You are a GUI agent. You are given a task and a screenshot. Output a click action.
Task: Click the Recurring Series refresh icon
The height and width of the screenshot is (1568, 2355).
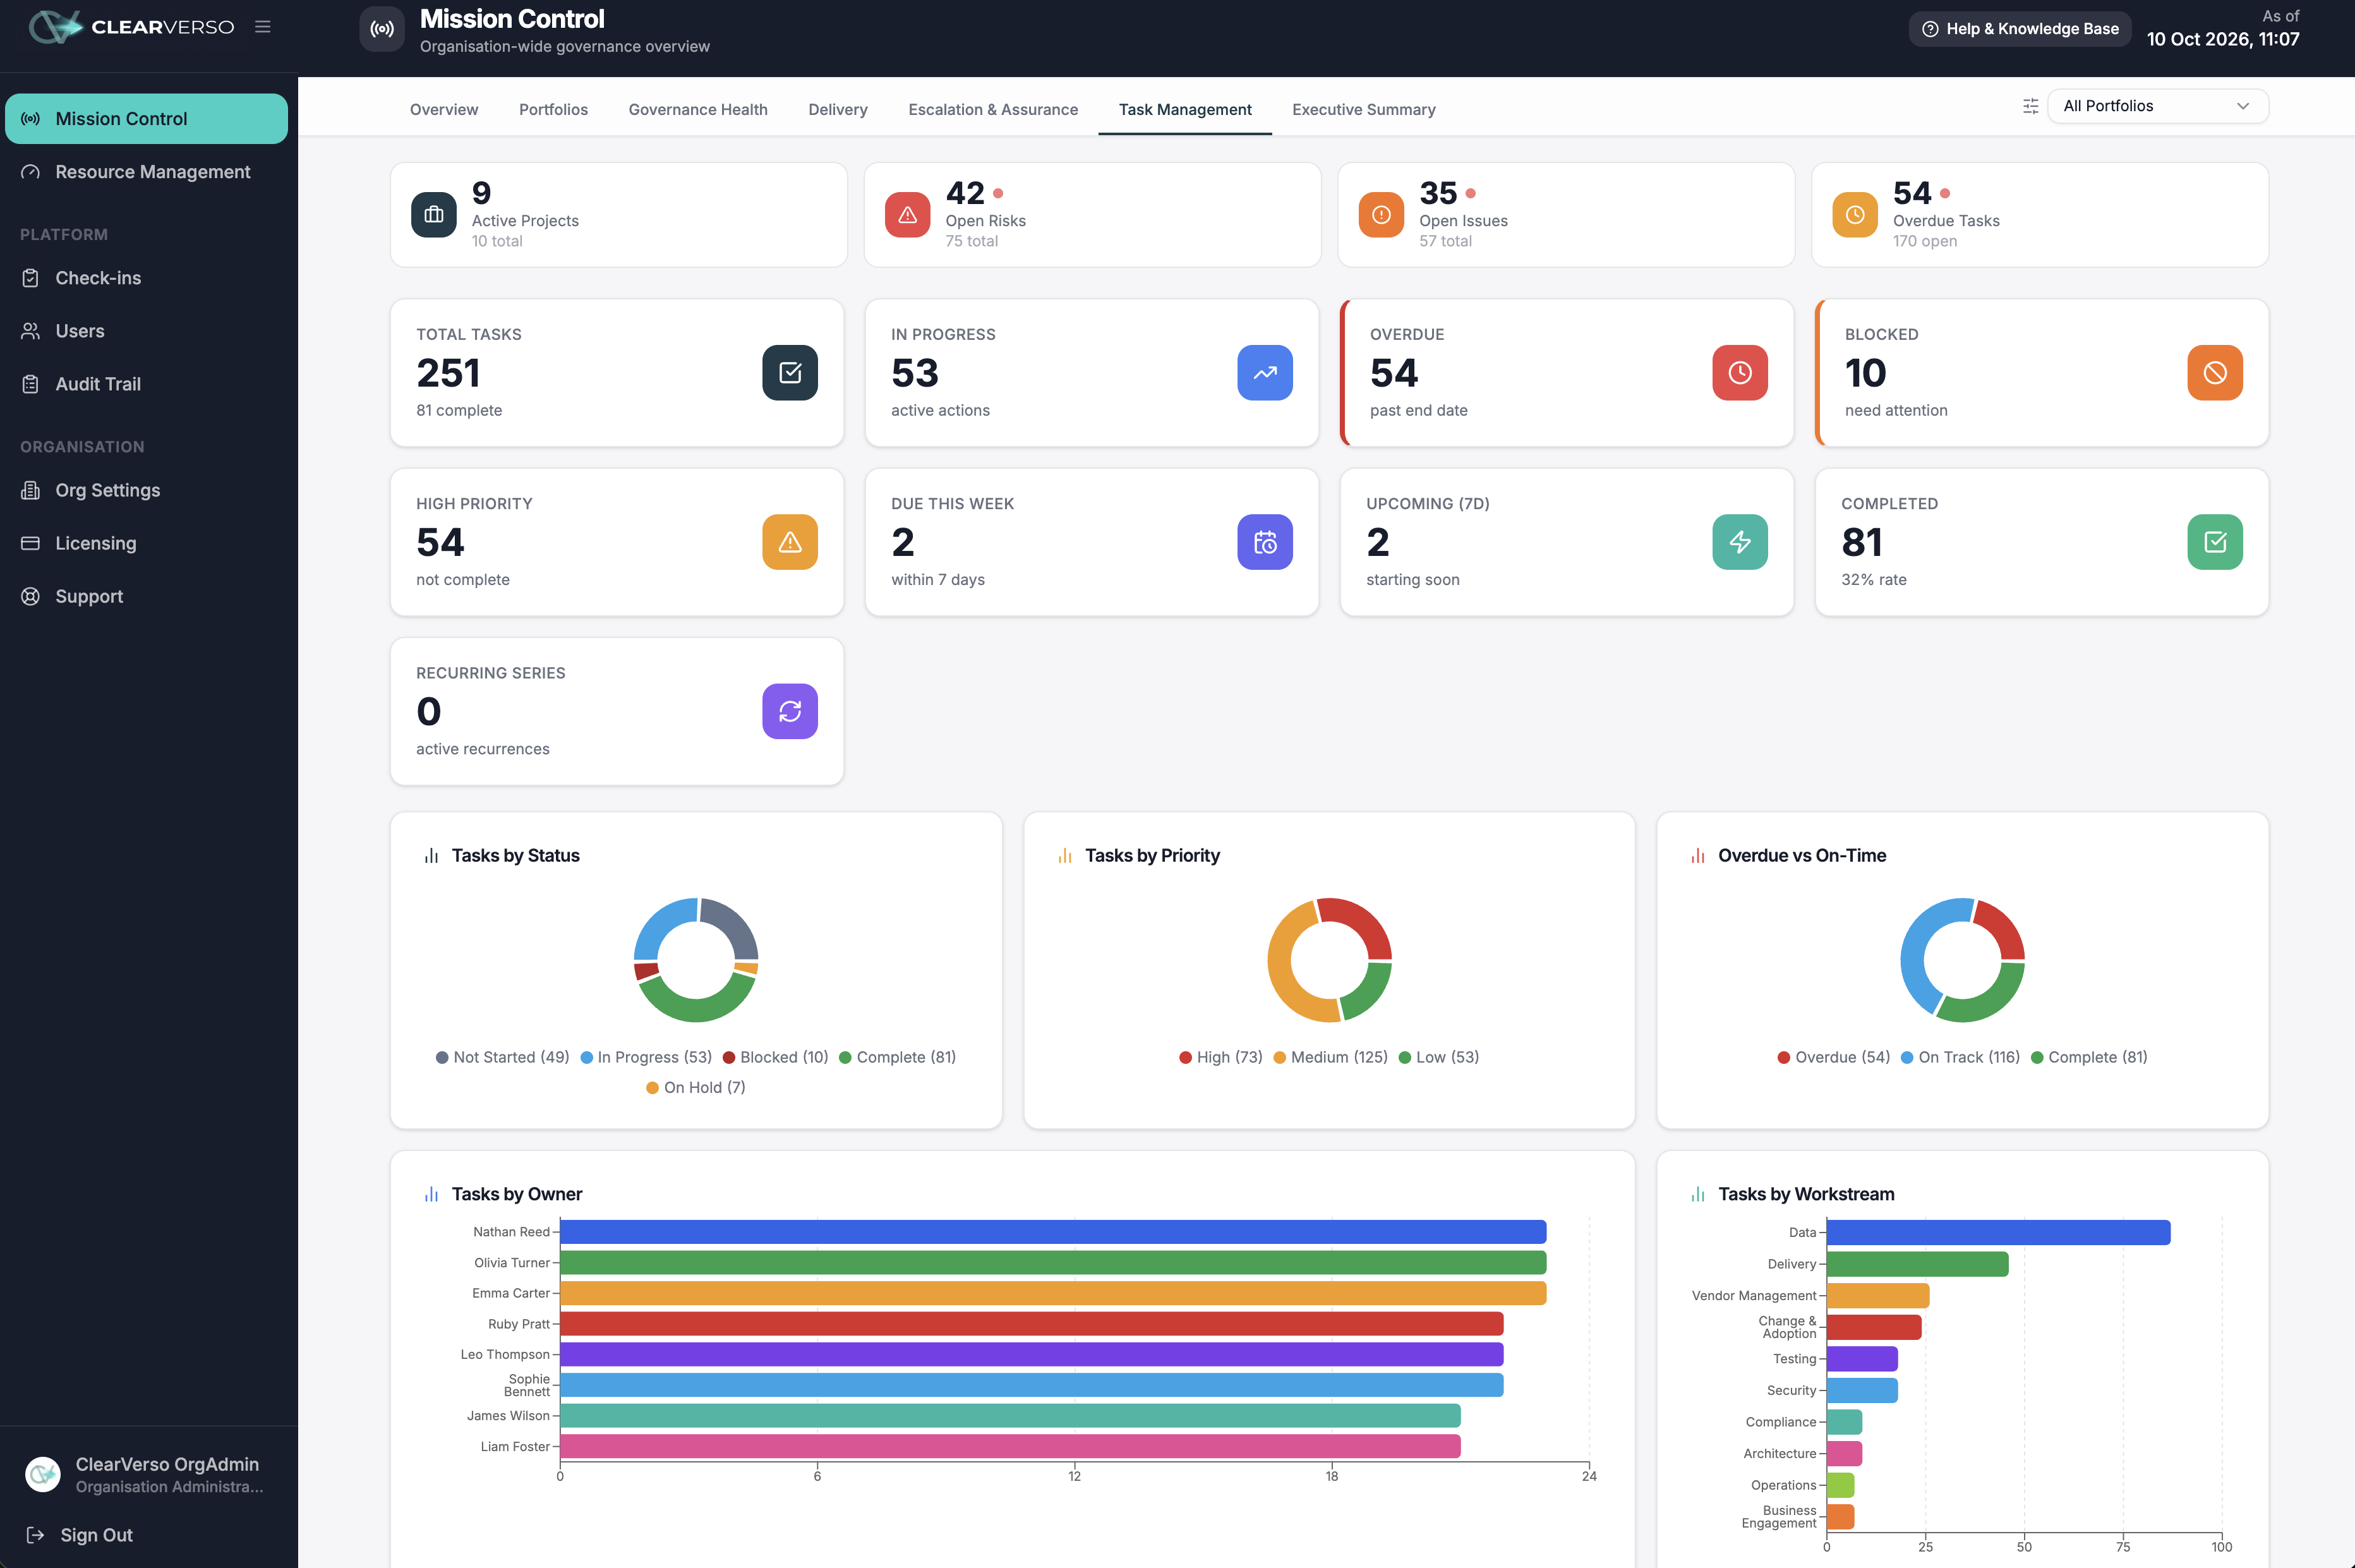tap(790, 711)
